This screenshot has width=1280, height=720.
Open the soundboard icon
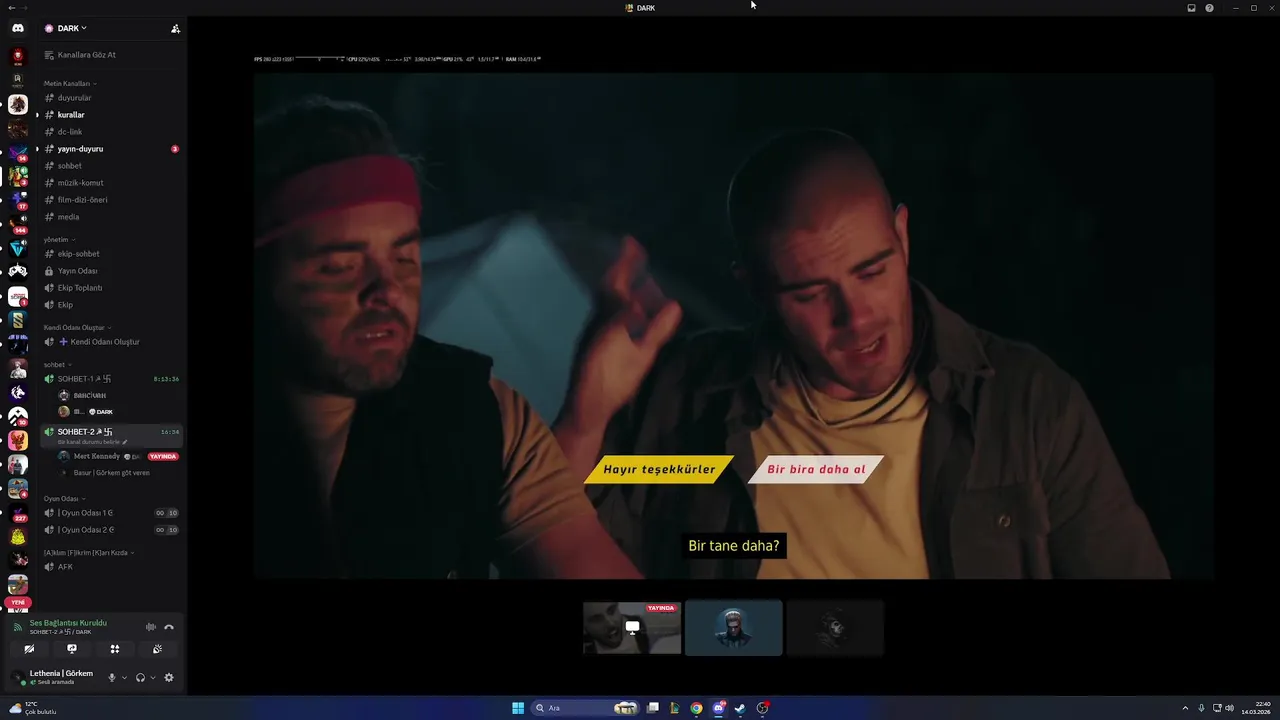click(x=157, y=649)
